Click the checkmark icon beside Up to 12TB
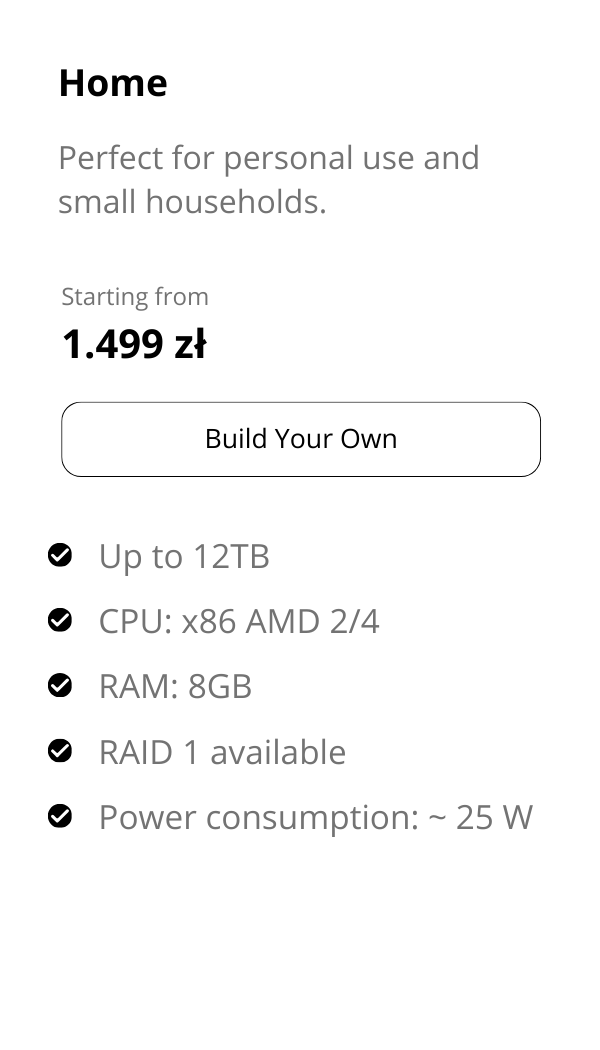This screenshot has height=1050, width=600. (60, 555)
